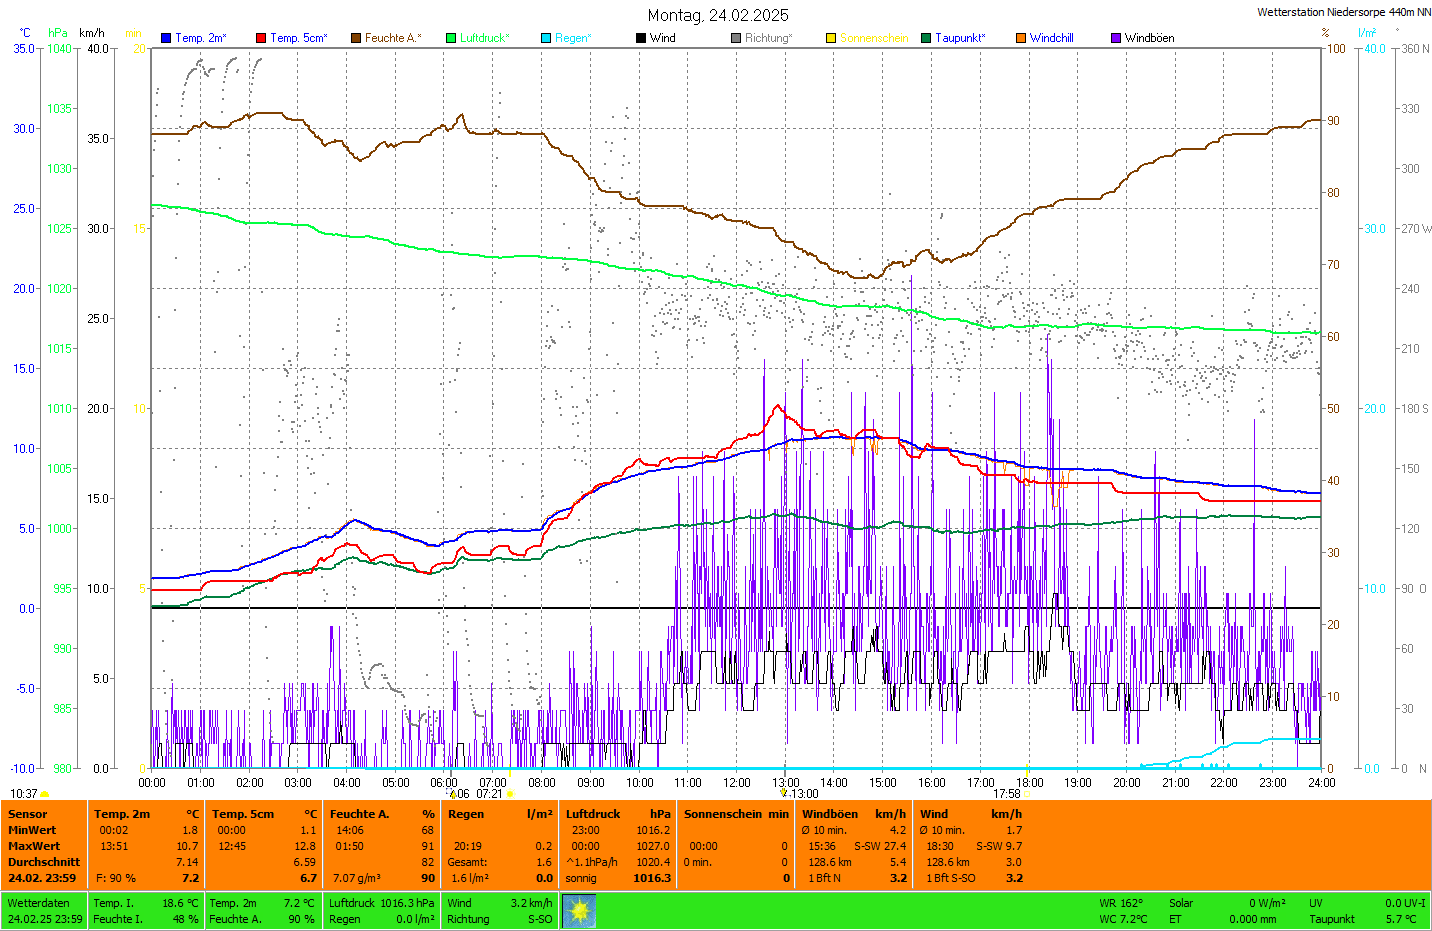Viewport: 1432px width, 931px height.
Task: Click the brown Feuchte A. legend square
Action: pyautogui.click(x=356, y=38)
